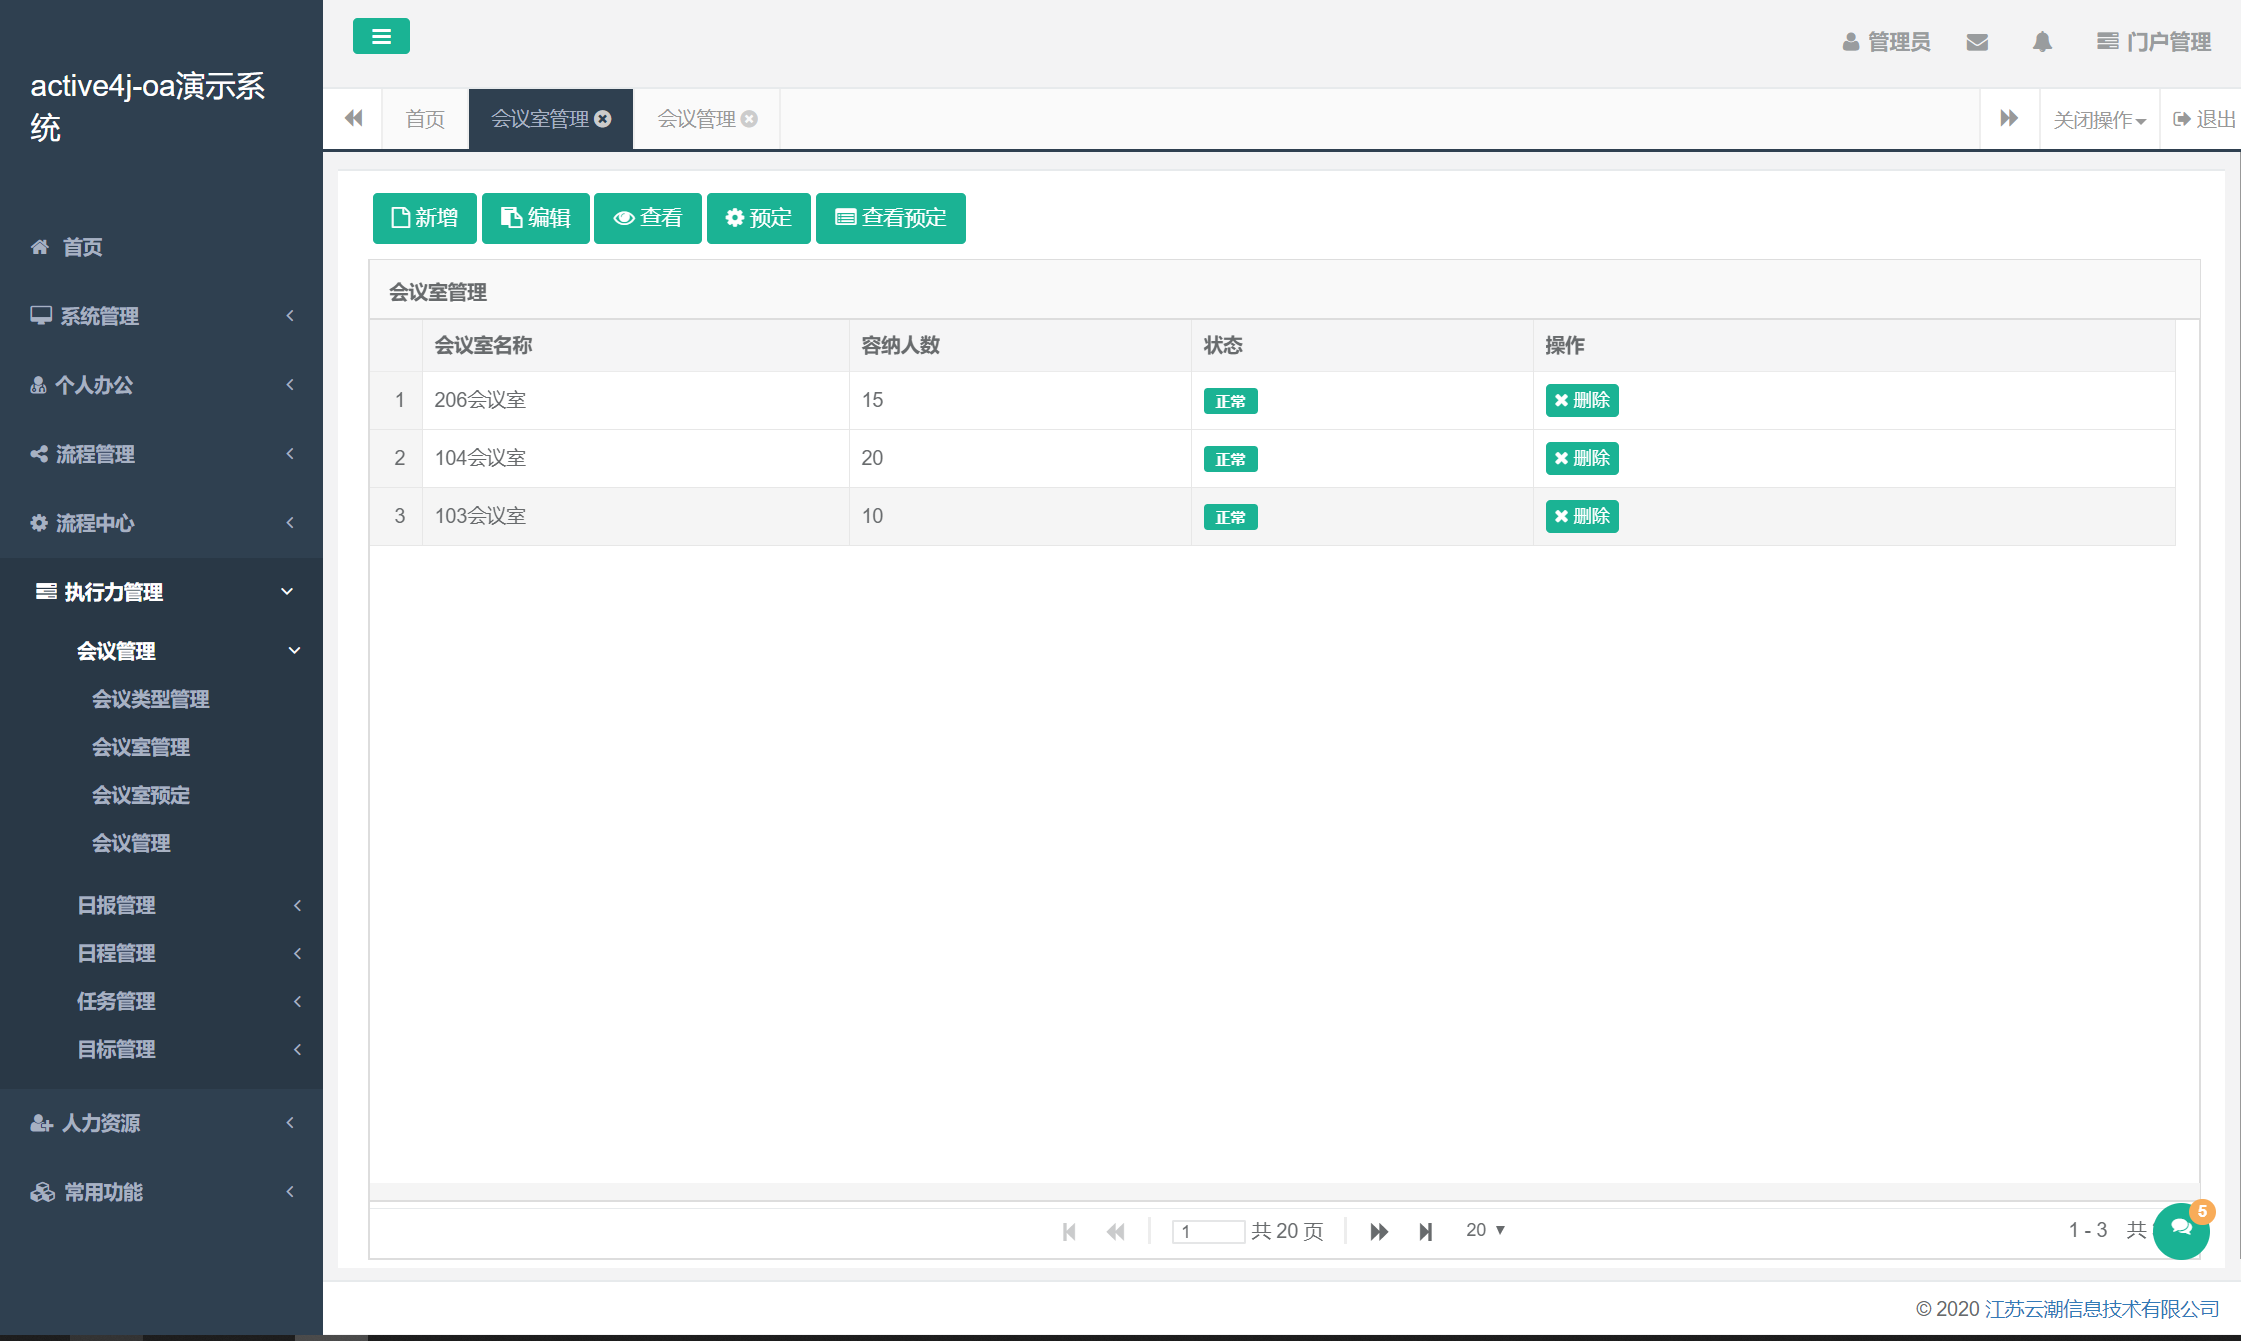The width and height of the screenshot is (2241, 1341).
Task: Click the 查看预定 button
Action: 891,218
